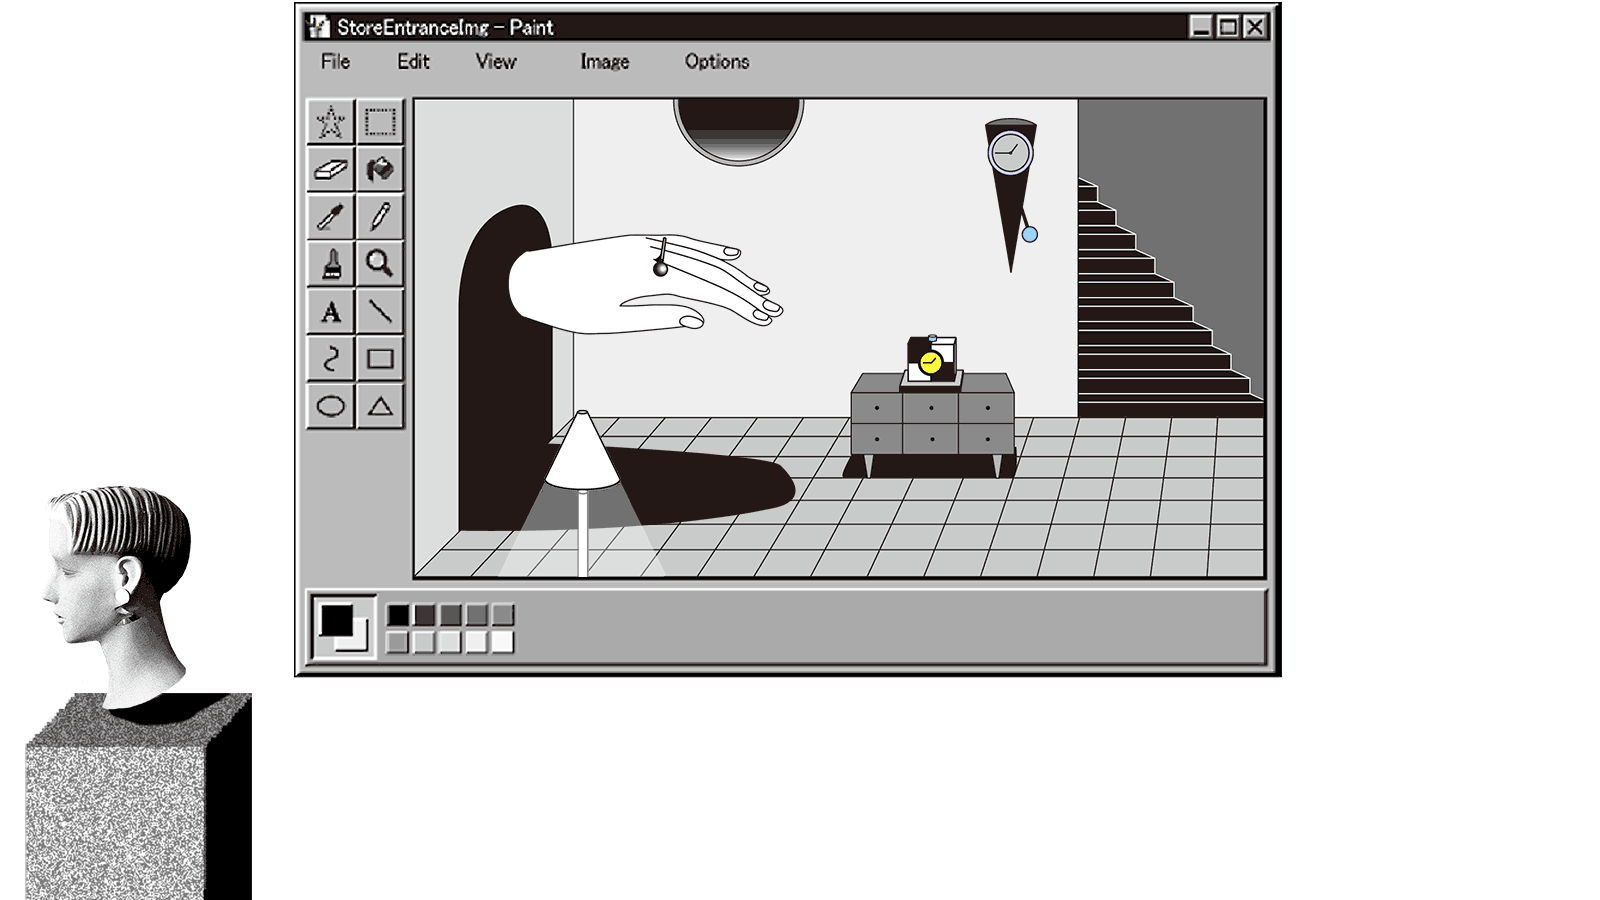
Task: Open the Image menu
Action: 605,62
